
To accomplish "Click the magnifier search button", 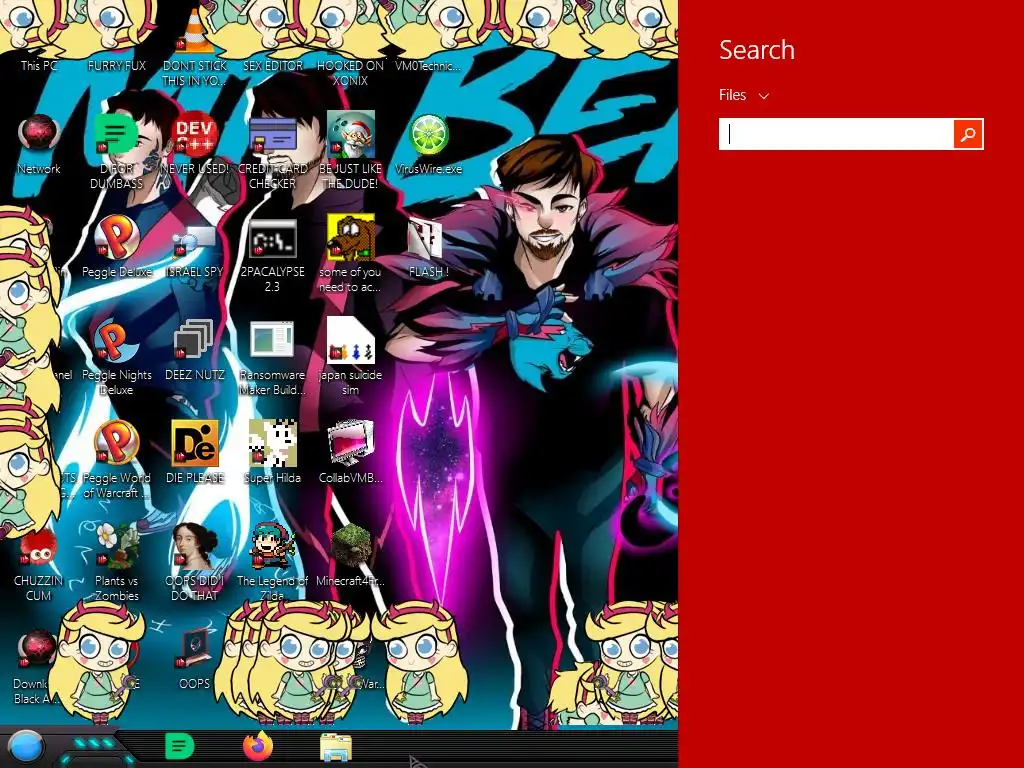I will point(968,134).
